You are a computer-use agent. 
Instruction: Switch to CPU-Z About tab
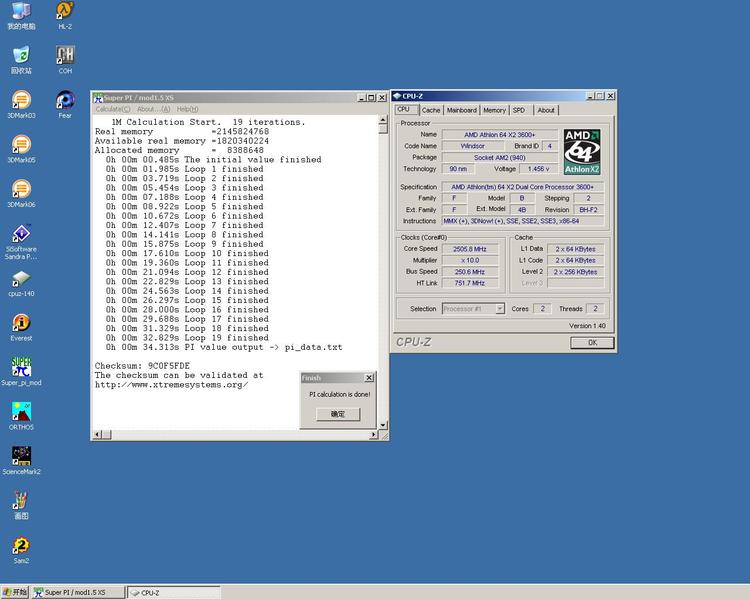(x=546, y=110)
